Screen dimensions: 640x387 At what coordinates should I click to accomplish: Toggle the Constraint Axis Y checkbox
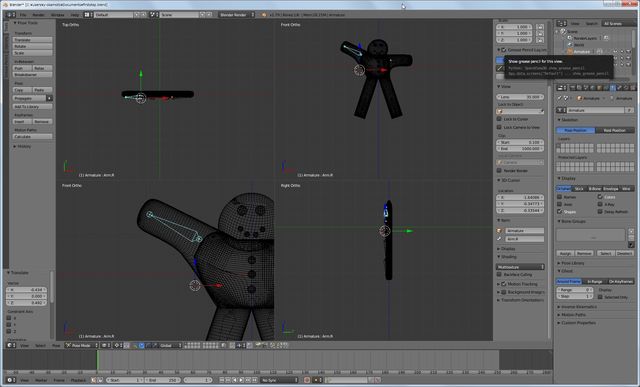pos(9,325)
